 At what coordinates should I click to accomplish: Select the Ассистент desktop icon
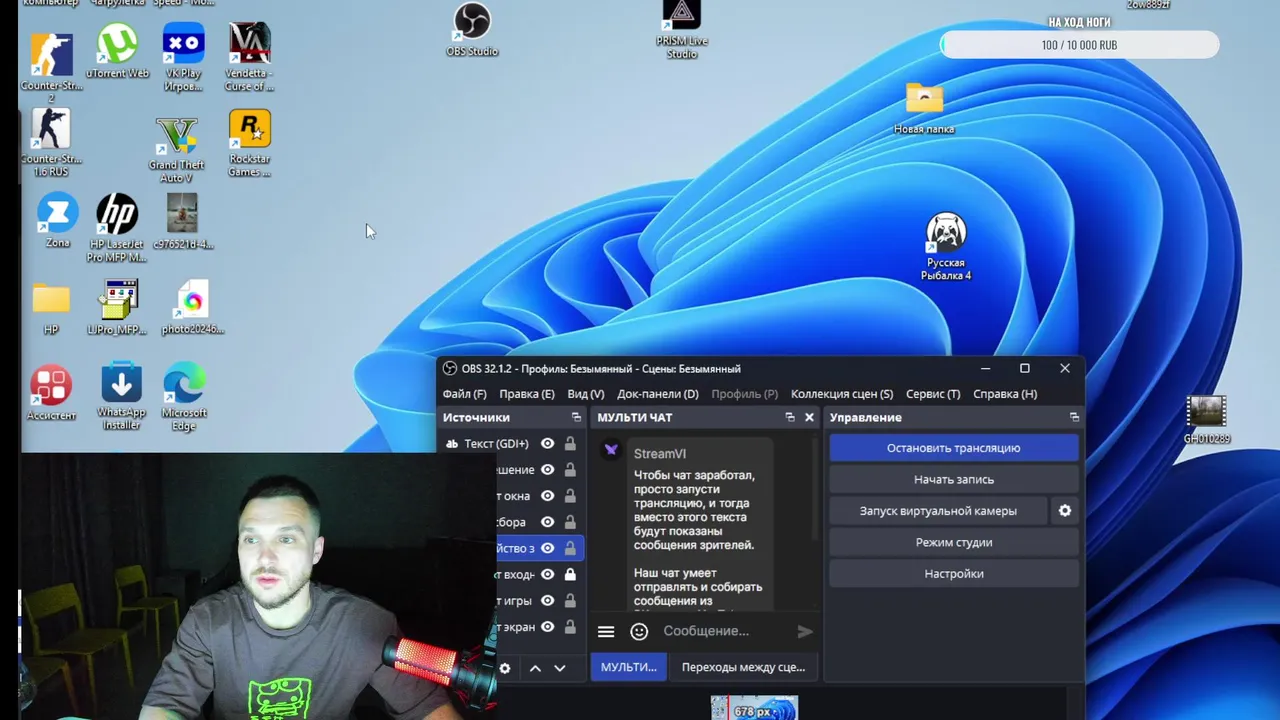51,393
